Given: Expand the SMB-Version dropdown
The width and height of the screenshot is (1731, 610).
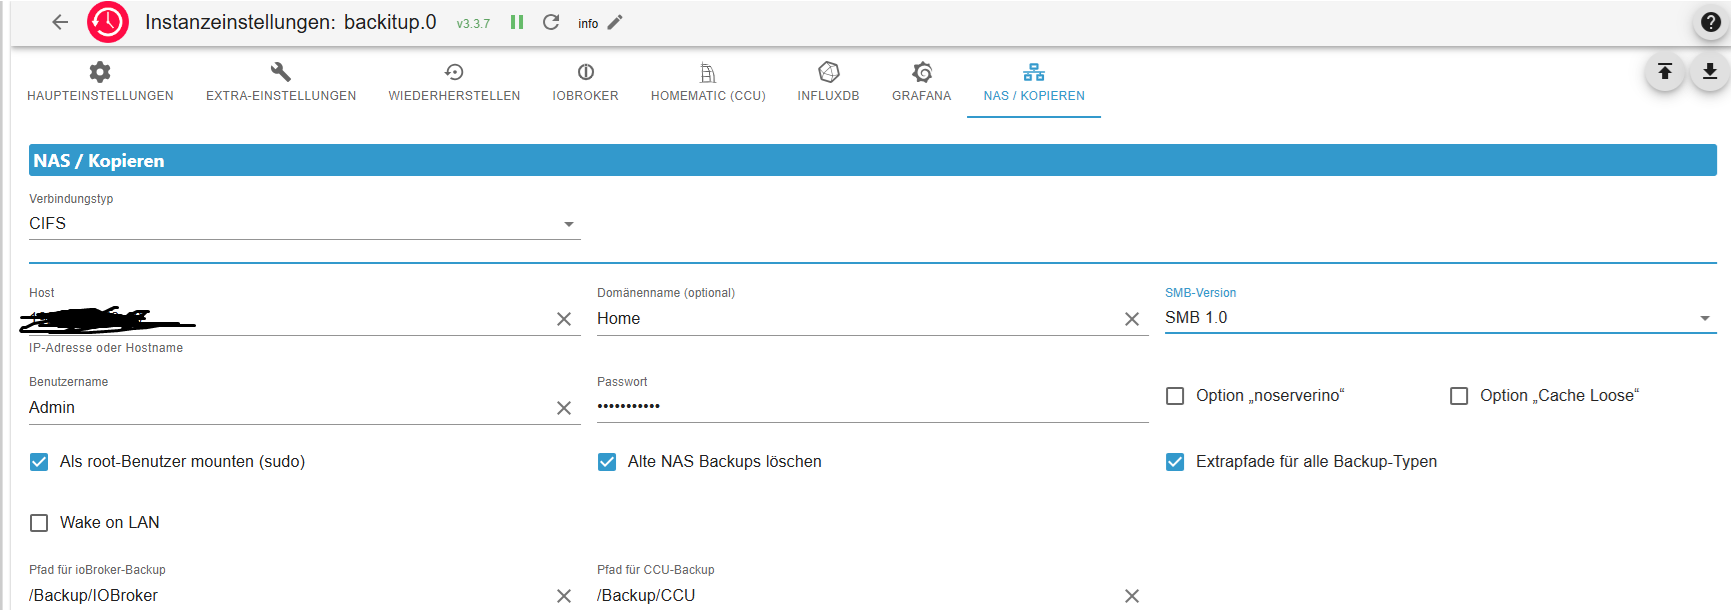Looking at the screenshot, I should [x=1440, y=318].
